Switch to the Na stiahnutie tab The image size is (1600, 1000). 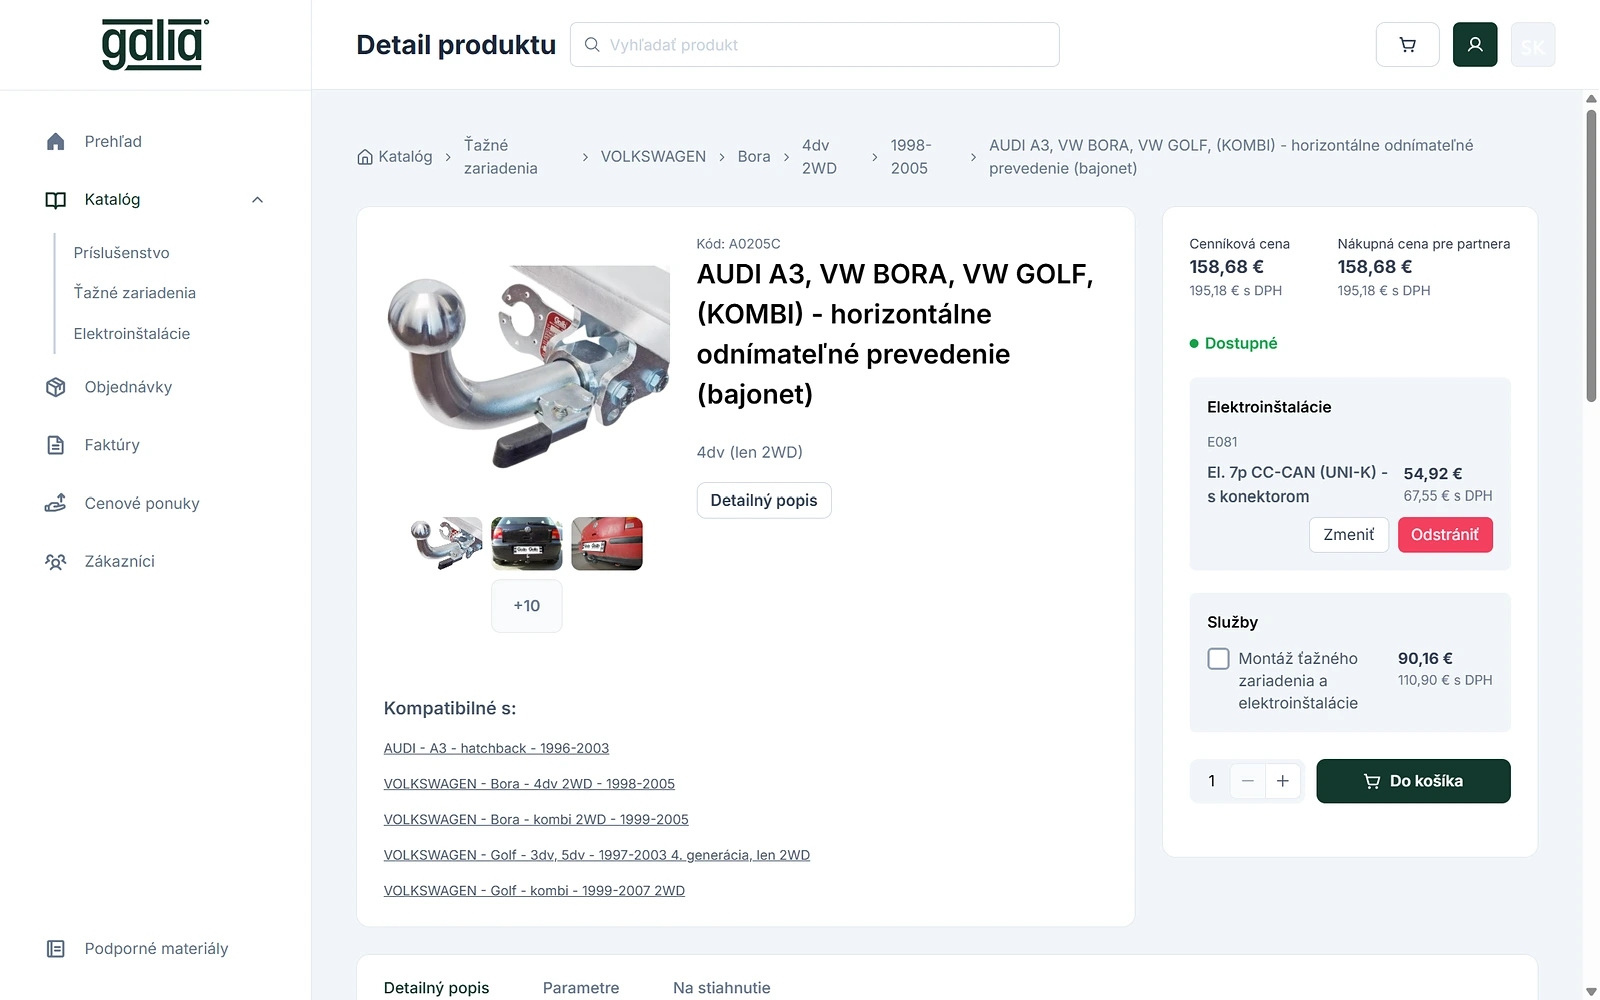722,988
